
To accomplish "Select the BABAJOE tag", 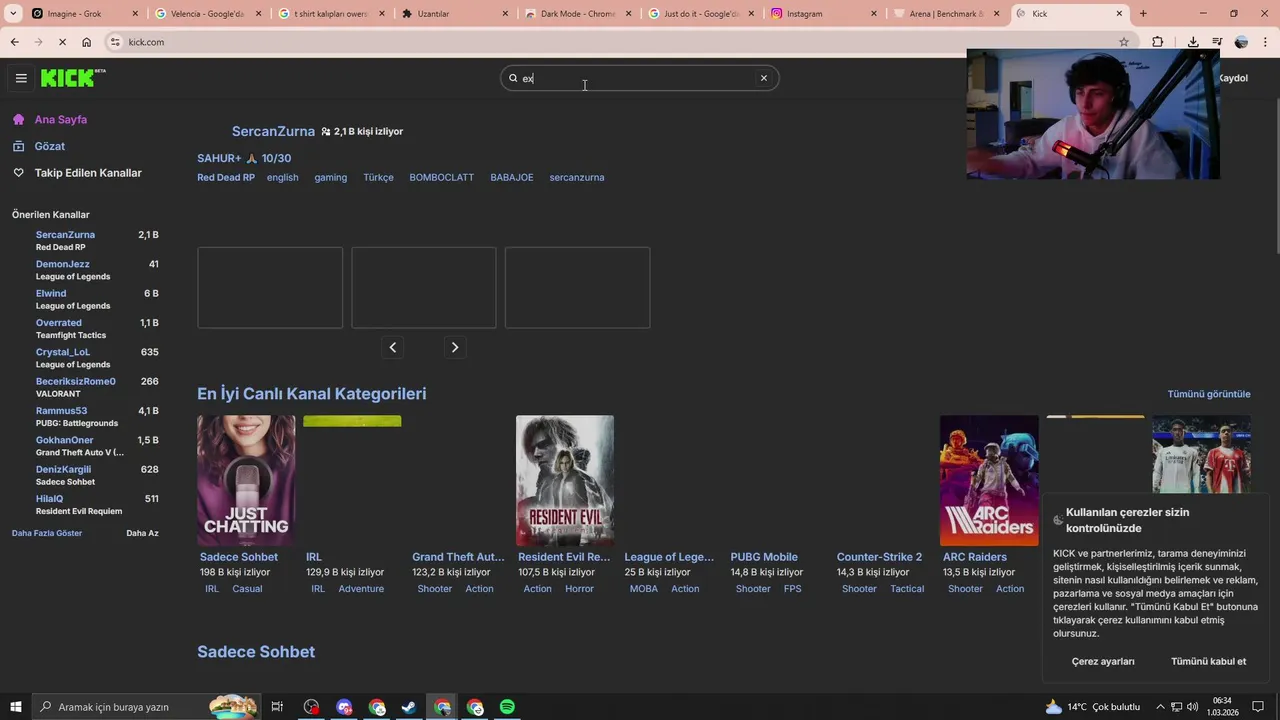I will pyautogui.click(x=512, y=177).
